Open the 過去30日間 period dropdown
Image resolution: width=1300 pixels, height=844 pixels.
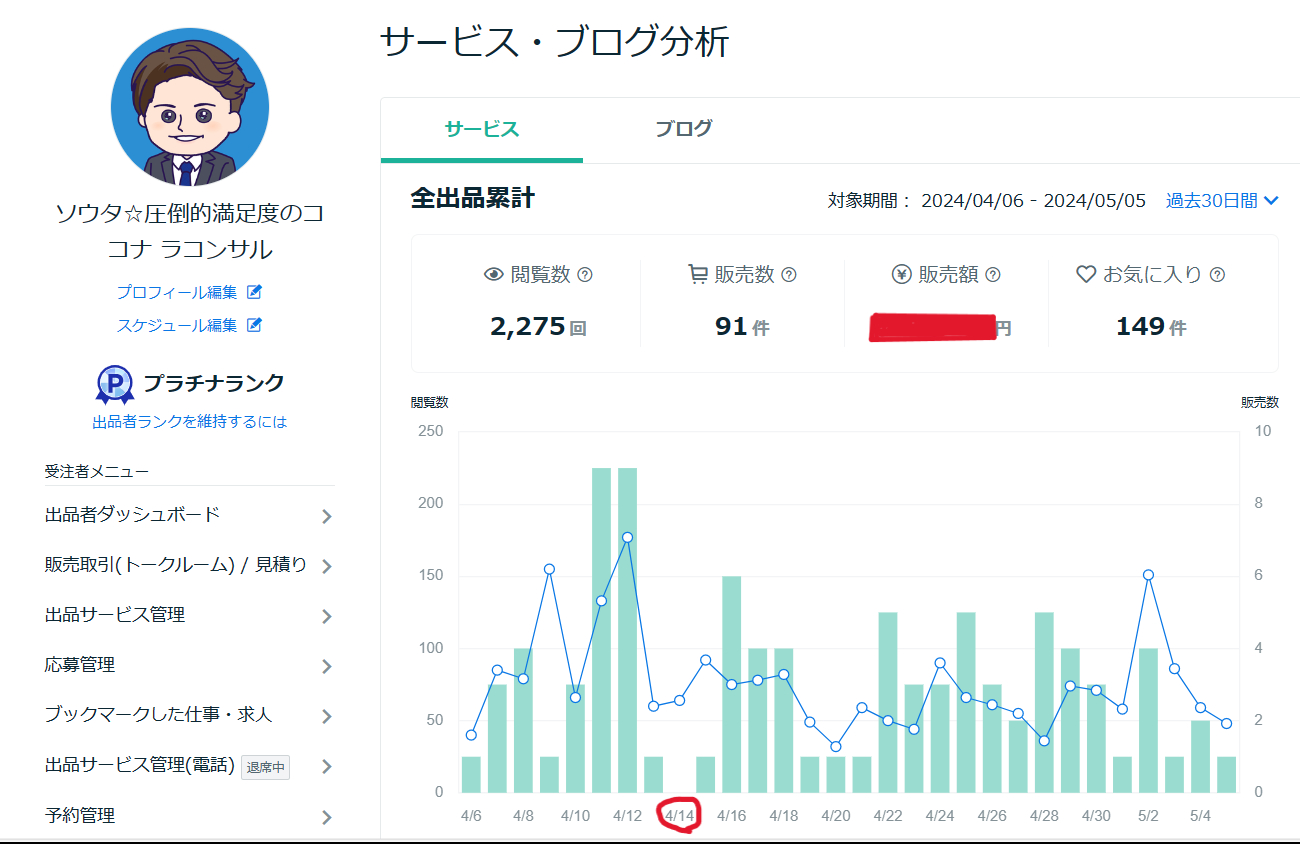[1221, 200]
